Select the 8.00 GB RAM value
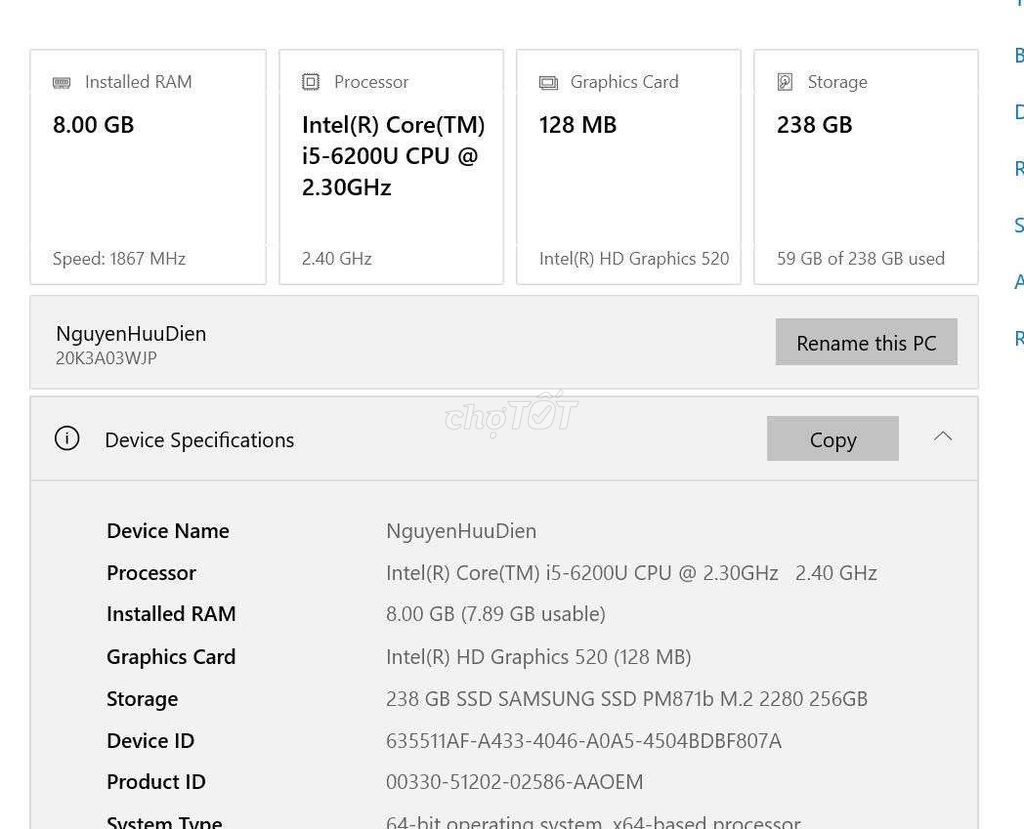The image size is (1024, 829). click(93, 124)
